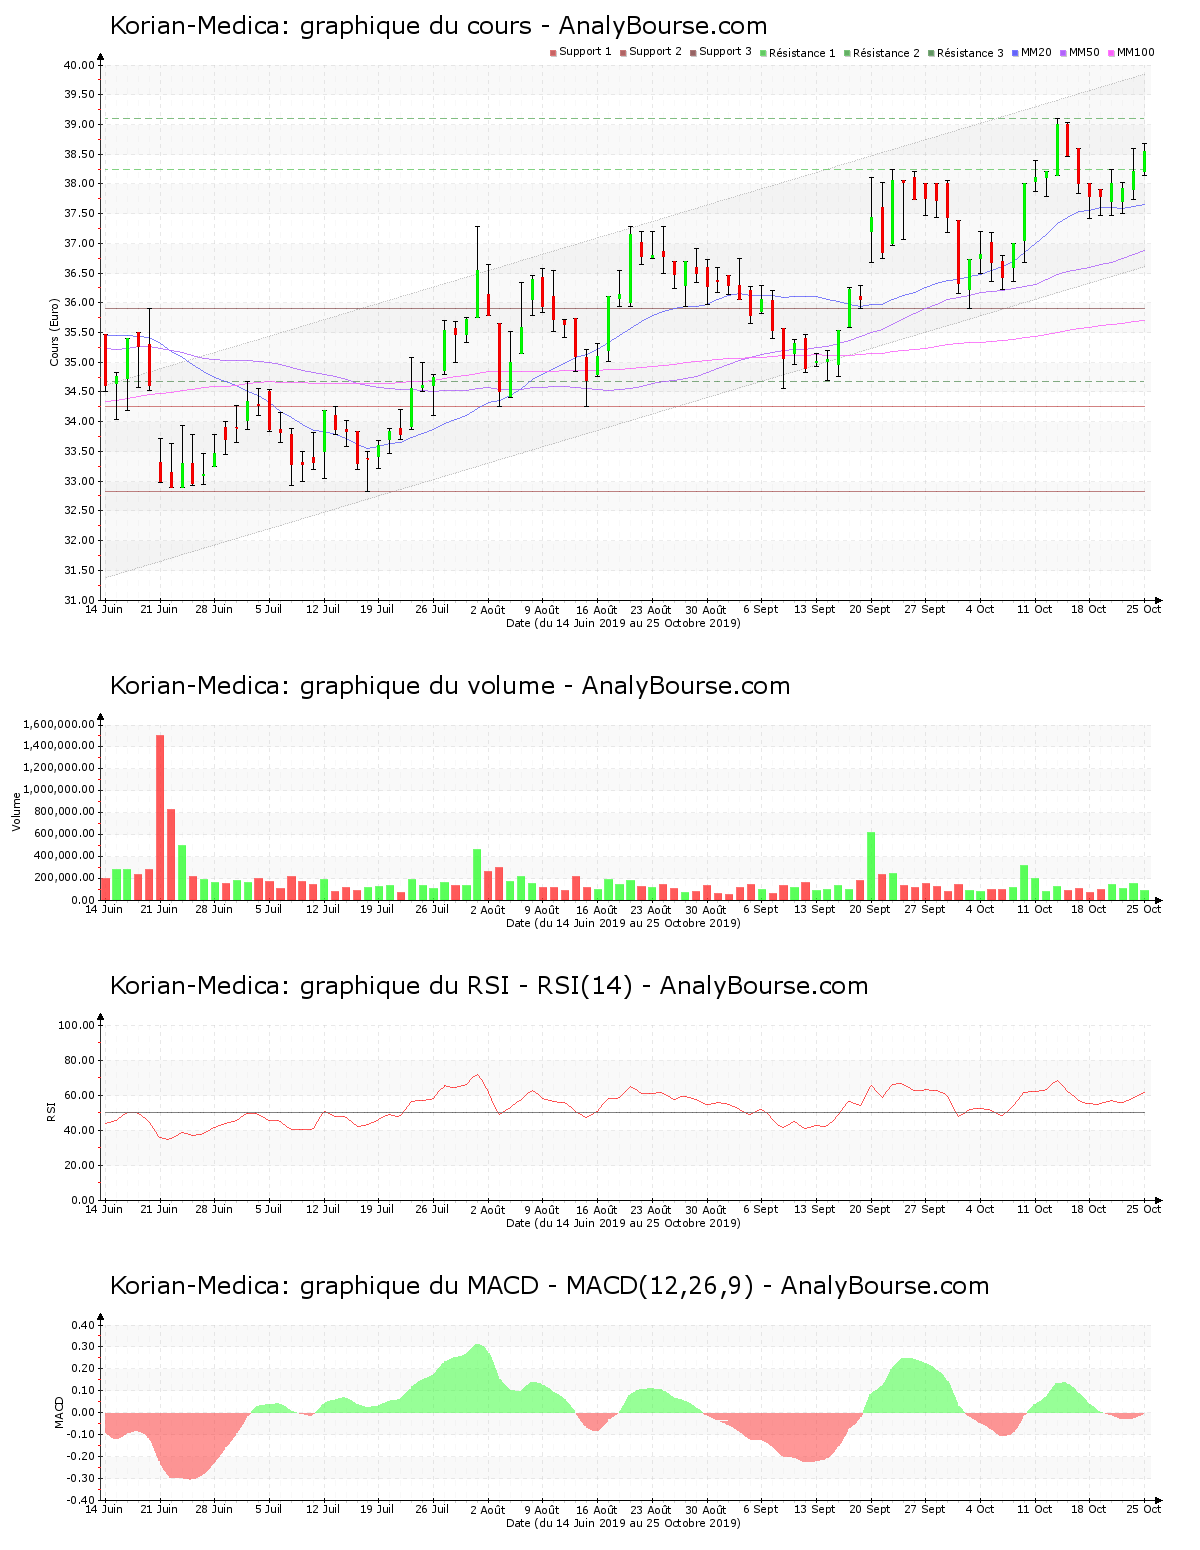Screen dimensions: 1200x1550
Task: Click the 1,600,000.00 volume axis value
Action: pos(60,724)
